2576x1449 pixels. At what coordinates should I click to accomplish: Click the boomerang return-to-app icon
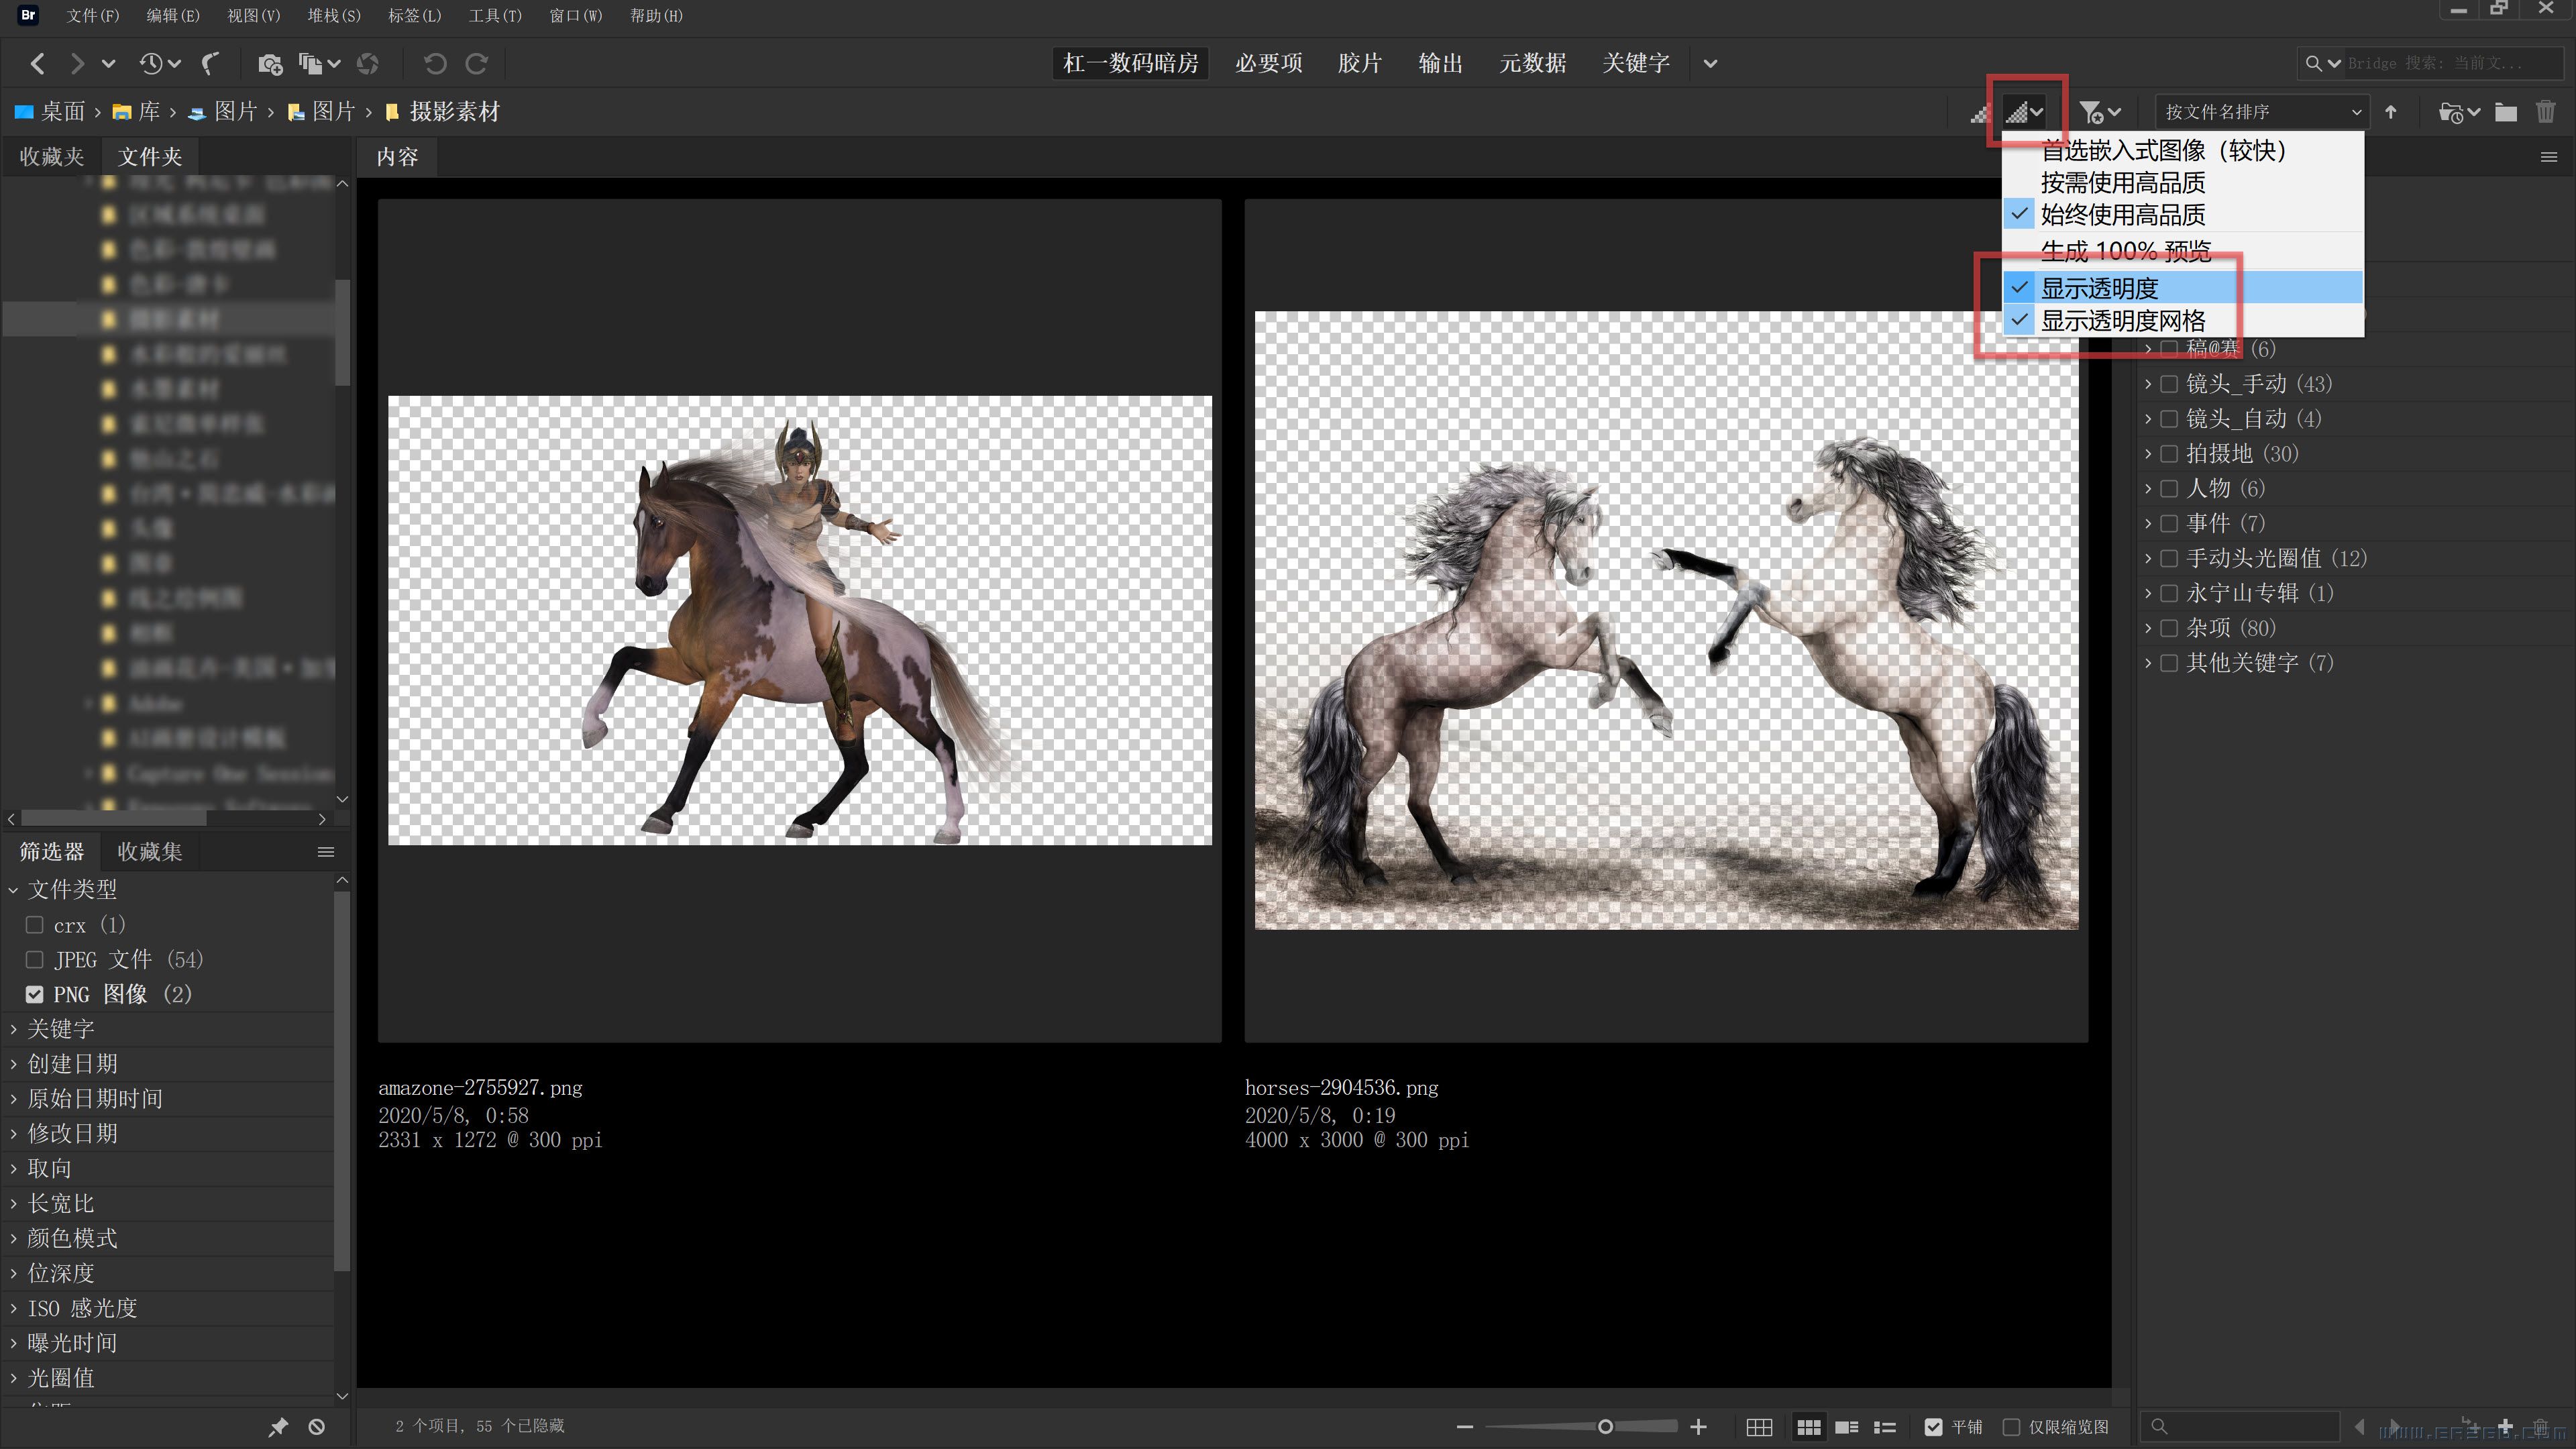[x=210, y=64]
